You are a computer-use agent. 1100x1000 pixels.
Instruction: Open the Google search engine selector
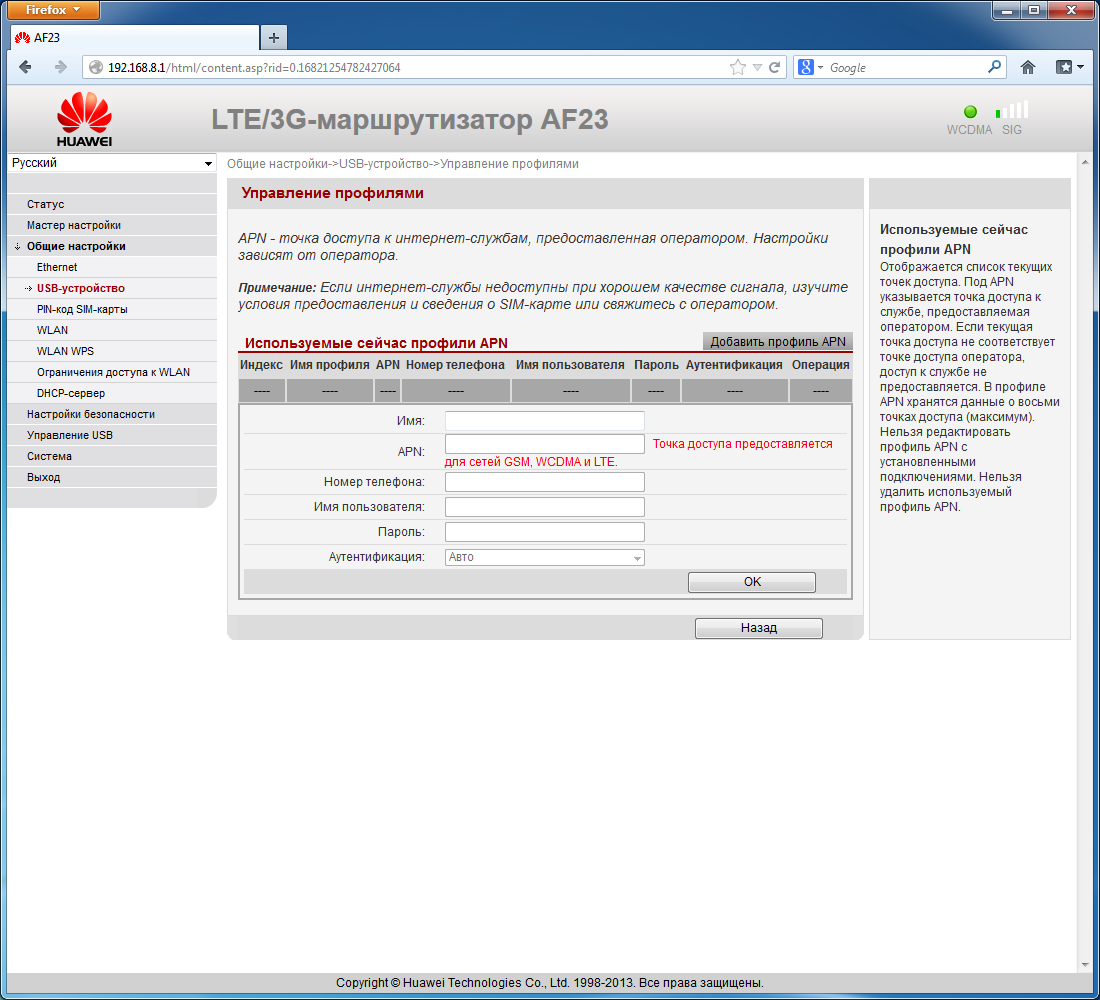tap(810, 67)
